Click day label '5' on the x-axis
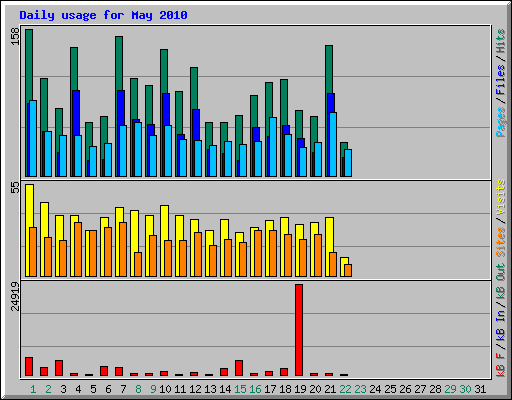This screenshot has height=400, width=512. click(x=93, y=389)
